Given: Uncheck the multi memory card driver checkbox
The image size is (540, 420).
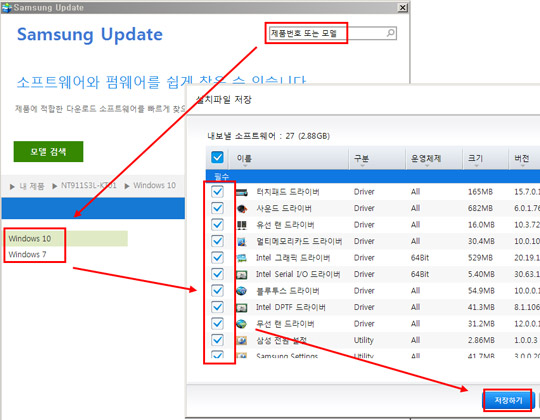Looking at the screenshot, I should click(217, 241).
